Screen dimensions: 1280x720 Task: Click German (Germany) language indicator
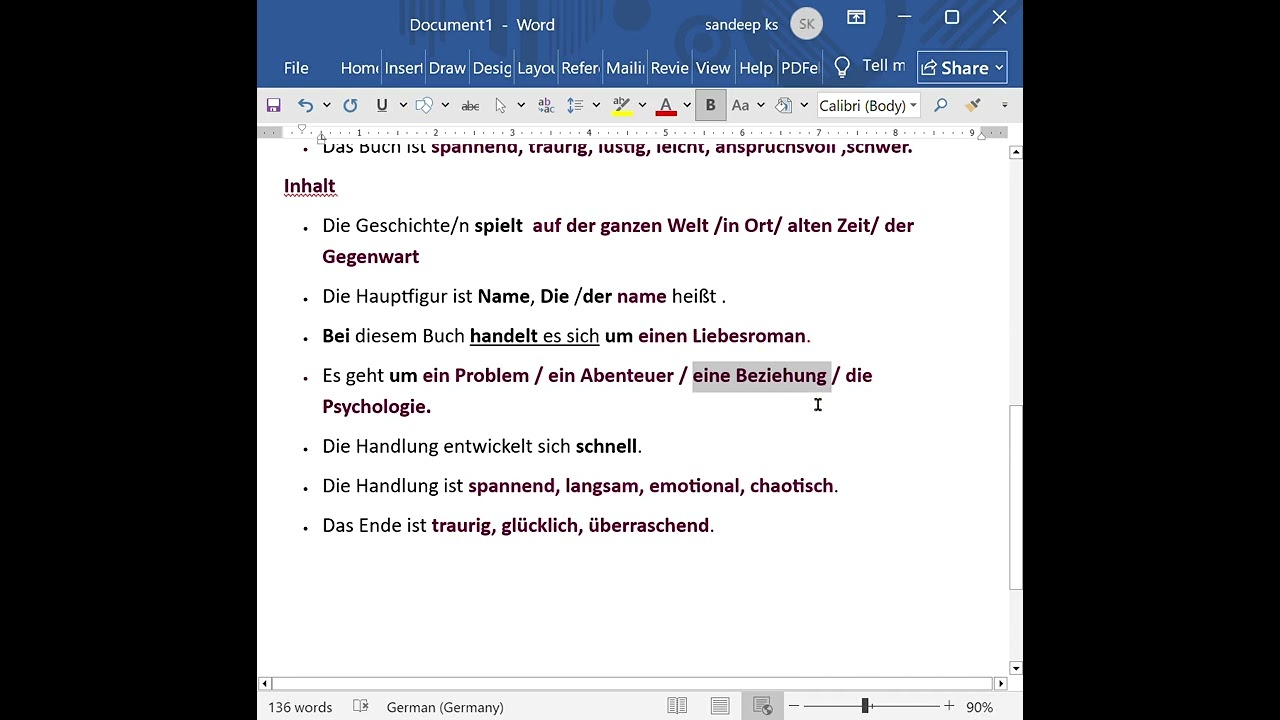445,707
